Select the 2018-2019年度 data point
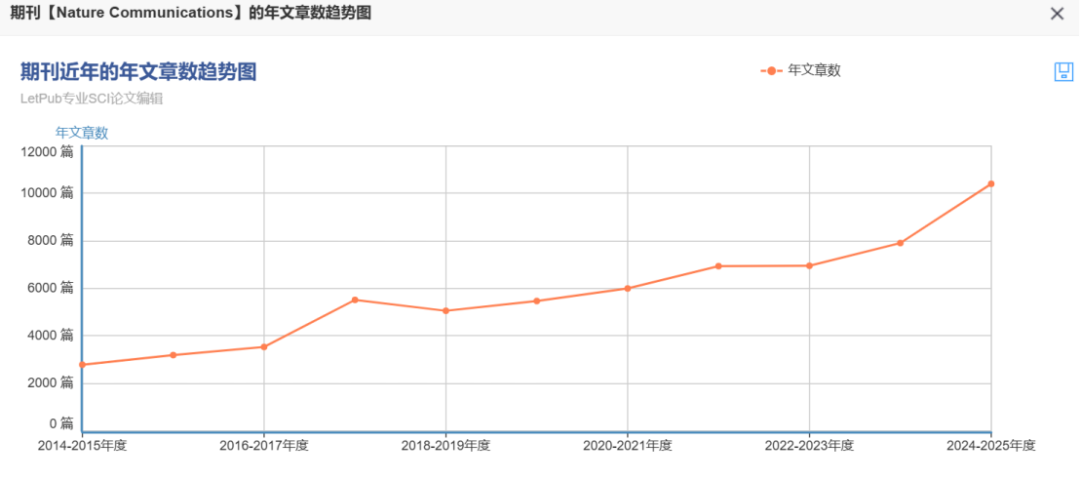The width and height of the screenshot is (1080, 481). (446, 311)
